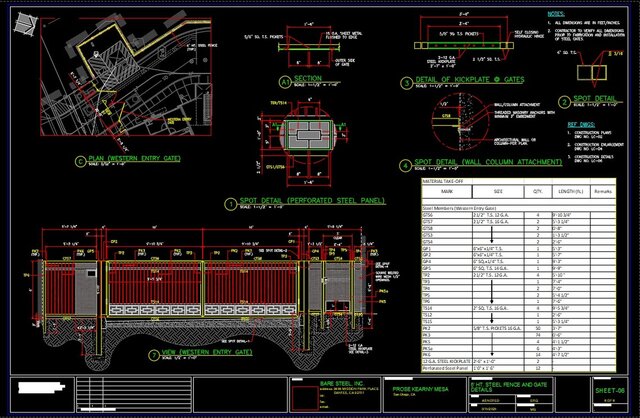Click the 'MARK' column header in take-off table
The image size is (640, 418).
click(x=447, y=189)
